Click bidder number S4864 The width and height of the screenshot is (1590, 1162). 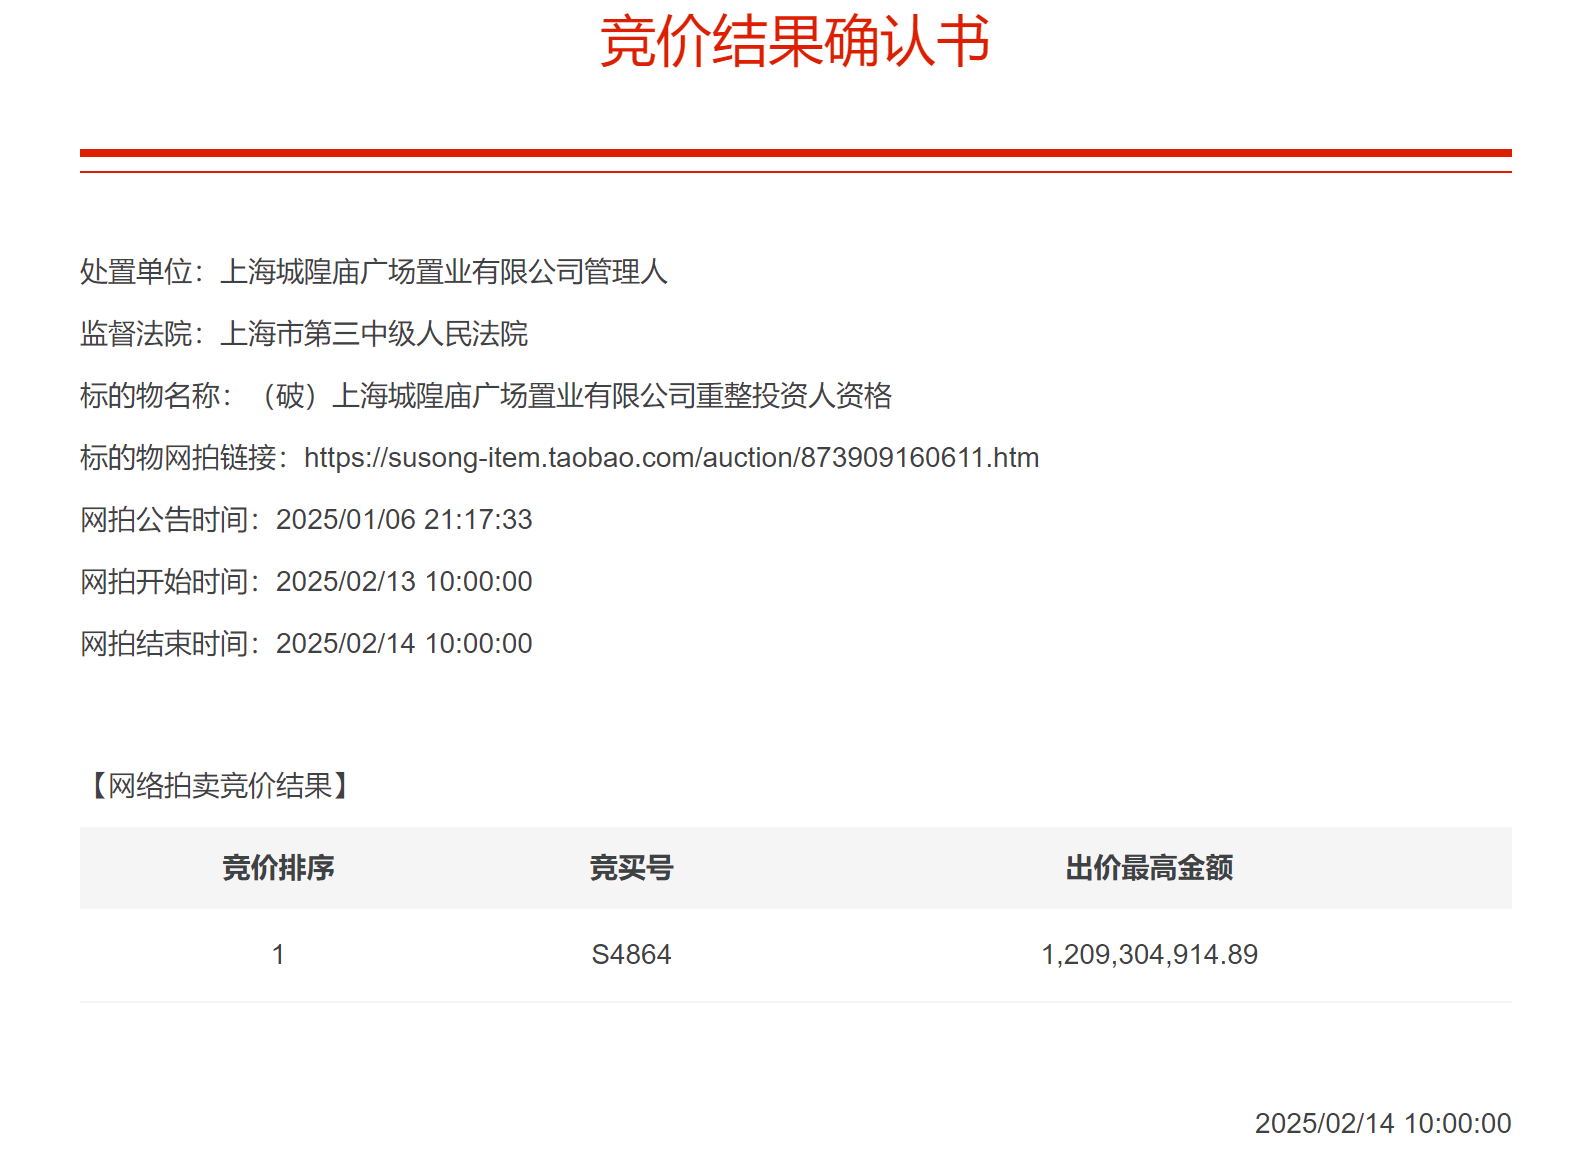(631, 955)
